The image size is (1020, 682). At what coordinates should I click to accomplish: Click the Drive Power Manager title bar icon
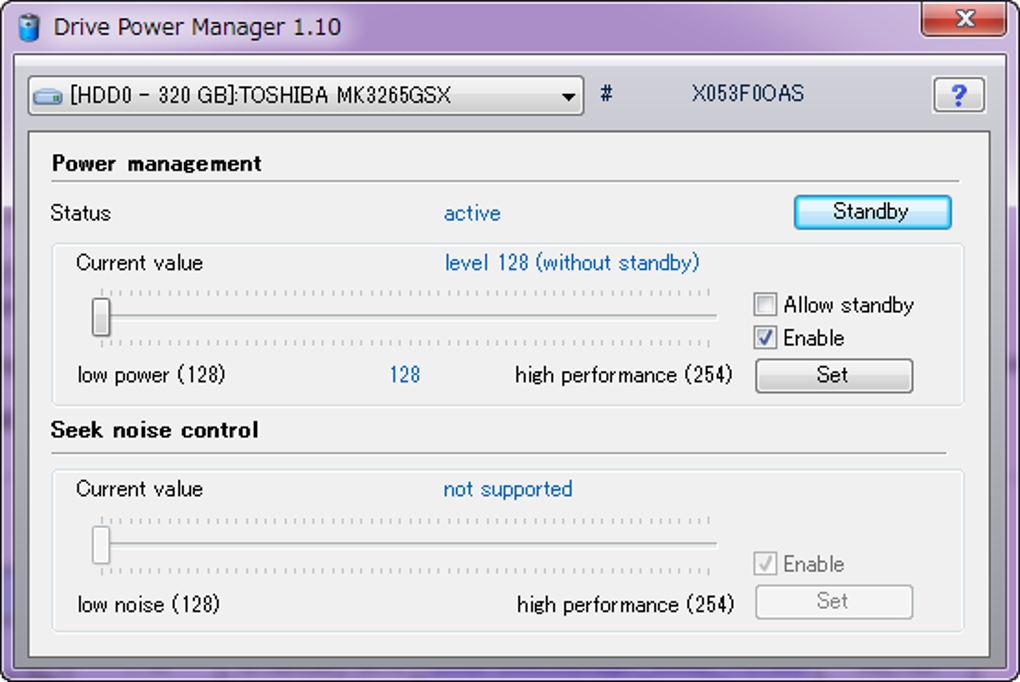point(29,27)
